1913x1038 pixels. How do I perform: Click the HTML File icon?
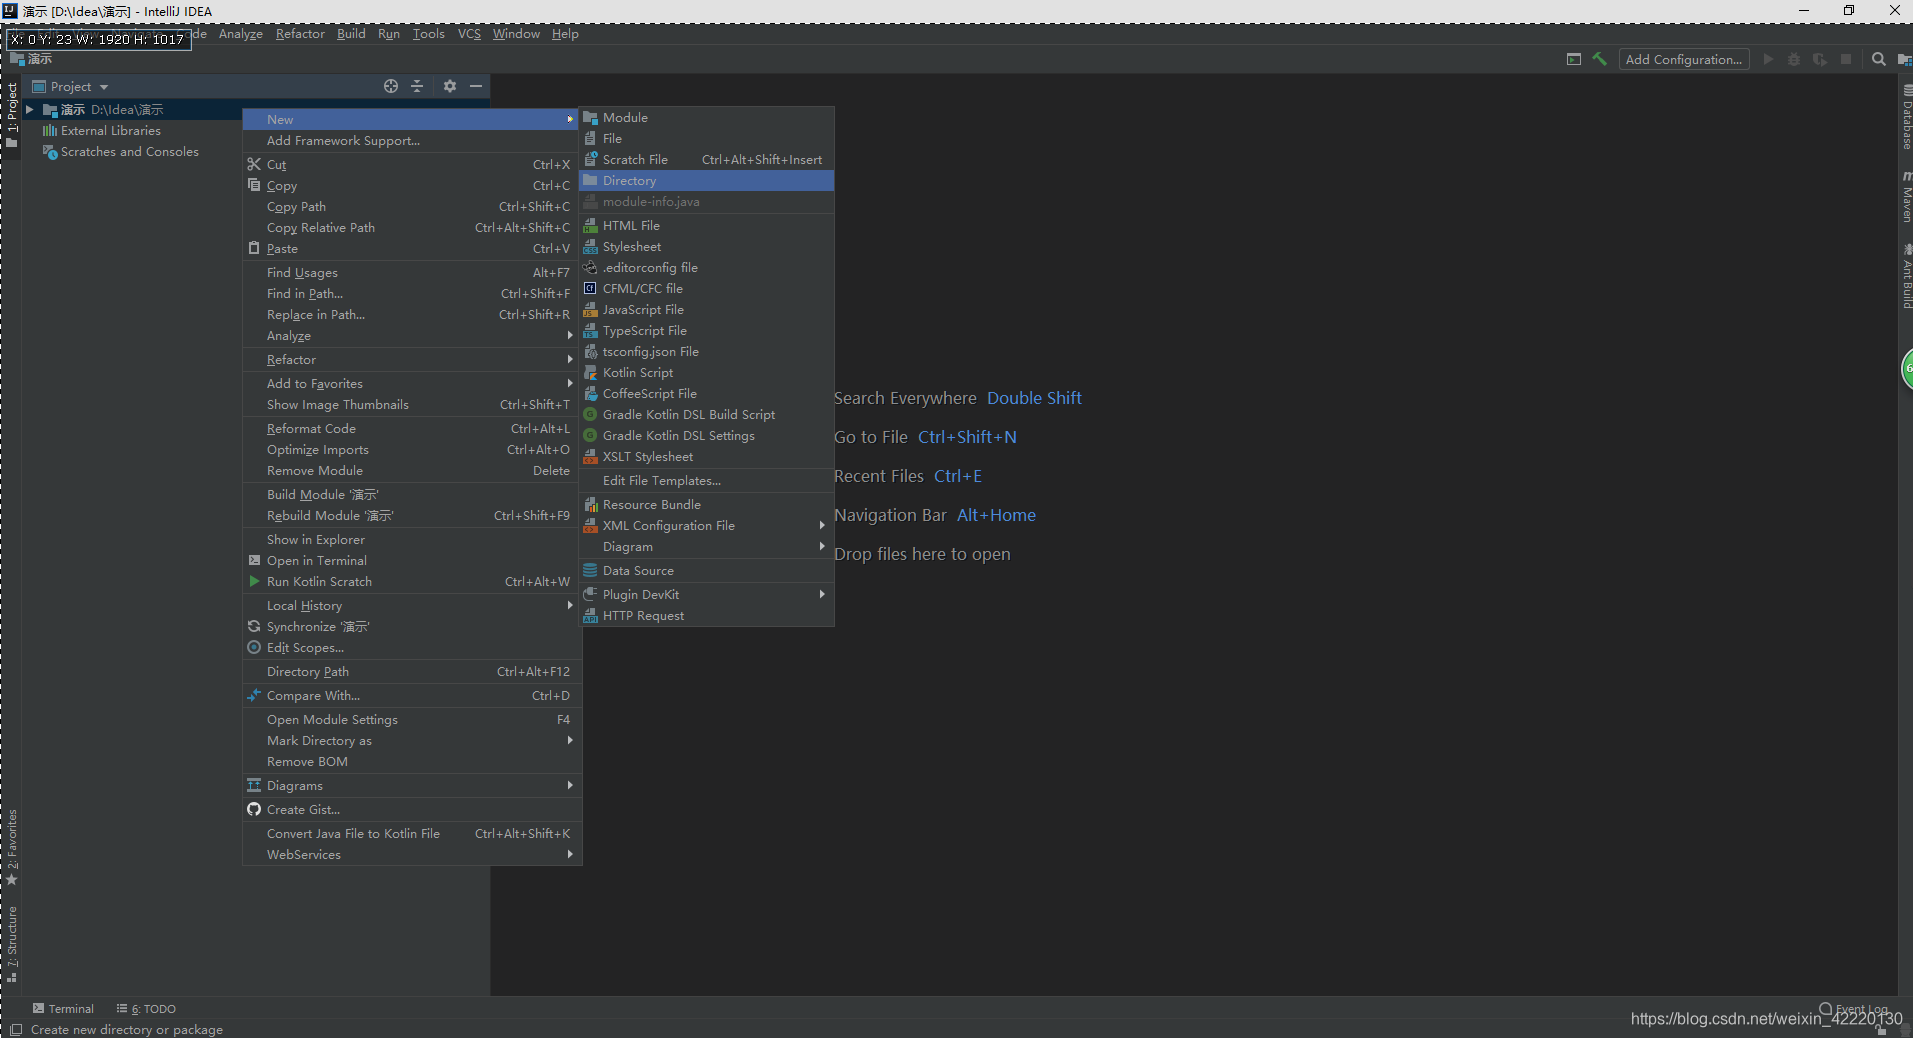(591, 226)
